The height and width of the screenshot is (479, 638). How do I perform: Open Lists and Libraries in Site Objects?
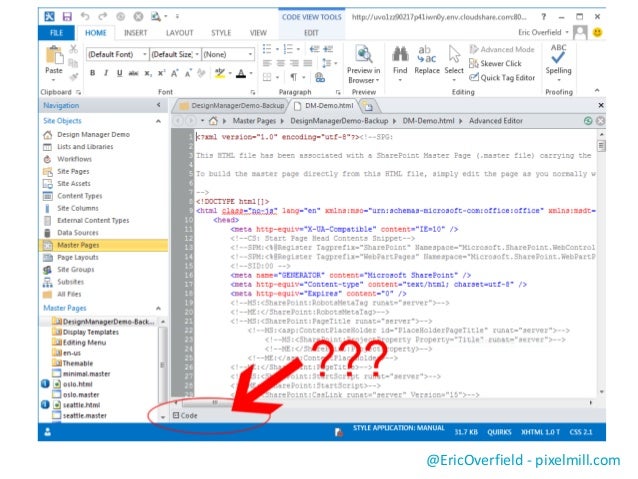pos(85,147)
